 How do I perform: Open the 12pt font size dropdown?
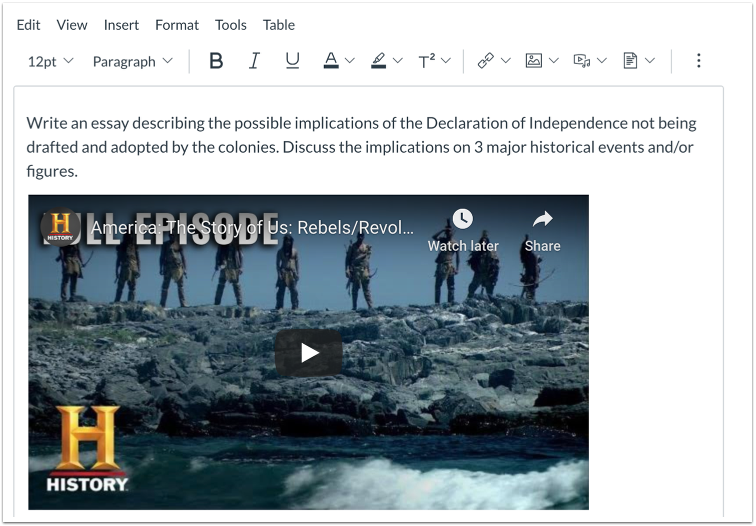tap(50, 61)
